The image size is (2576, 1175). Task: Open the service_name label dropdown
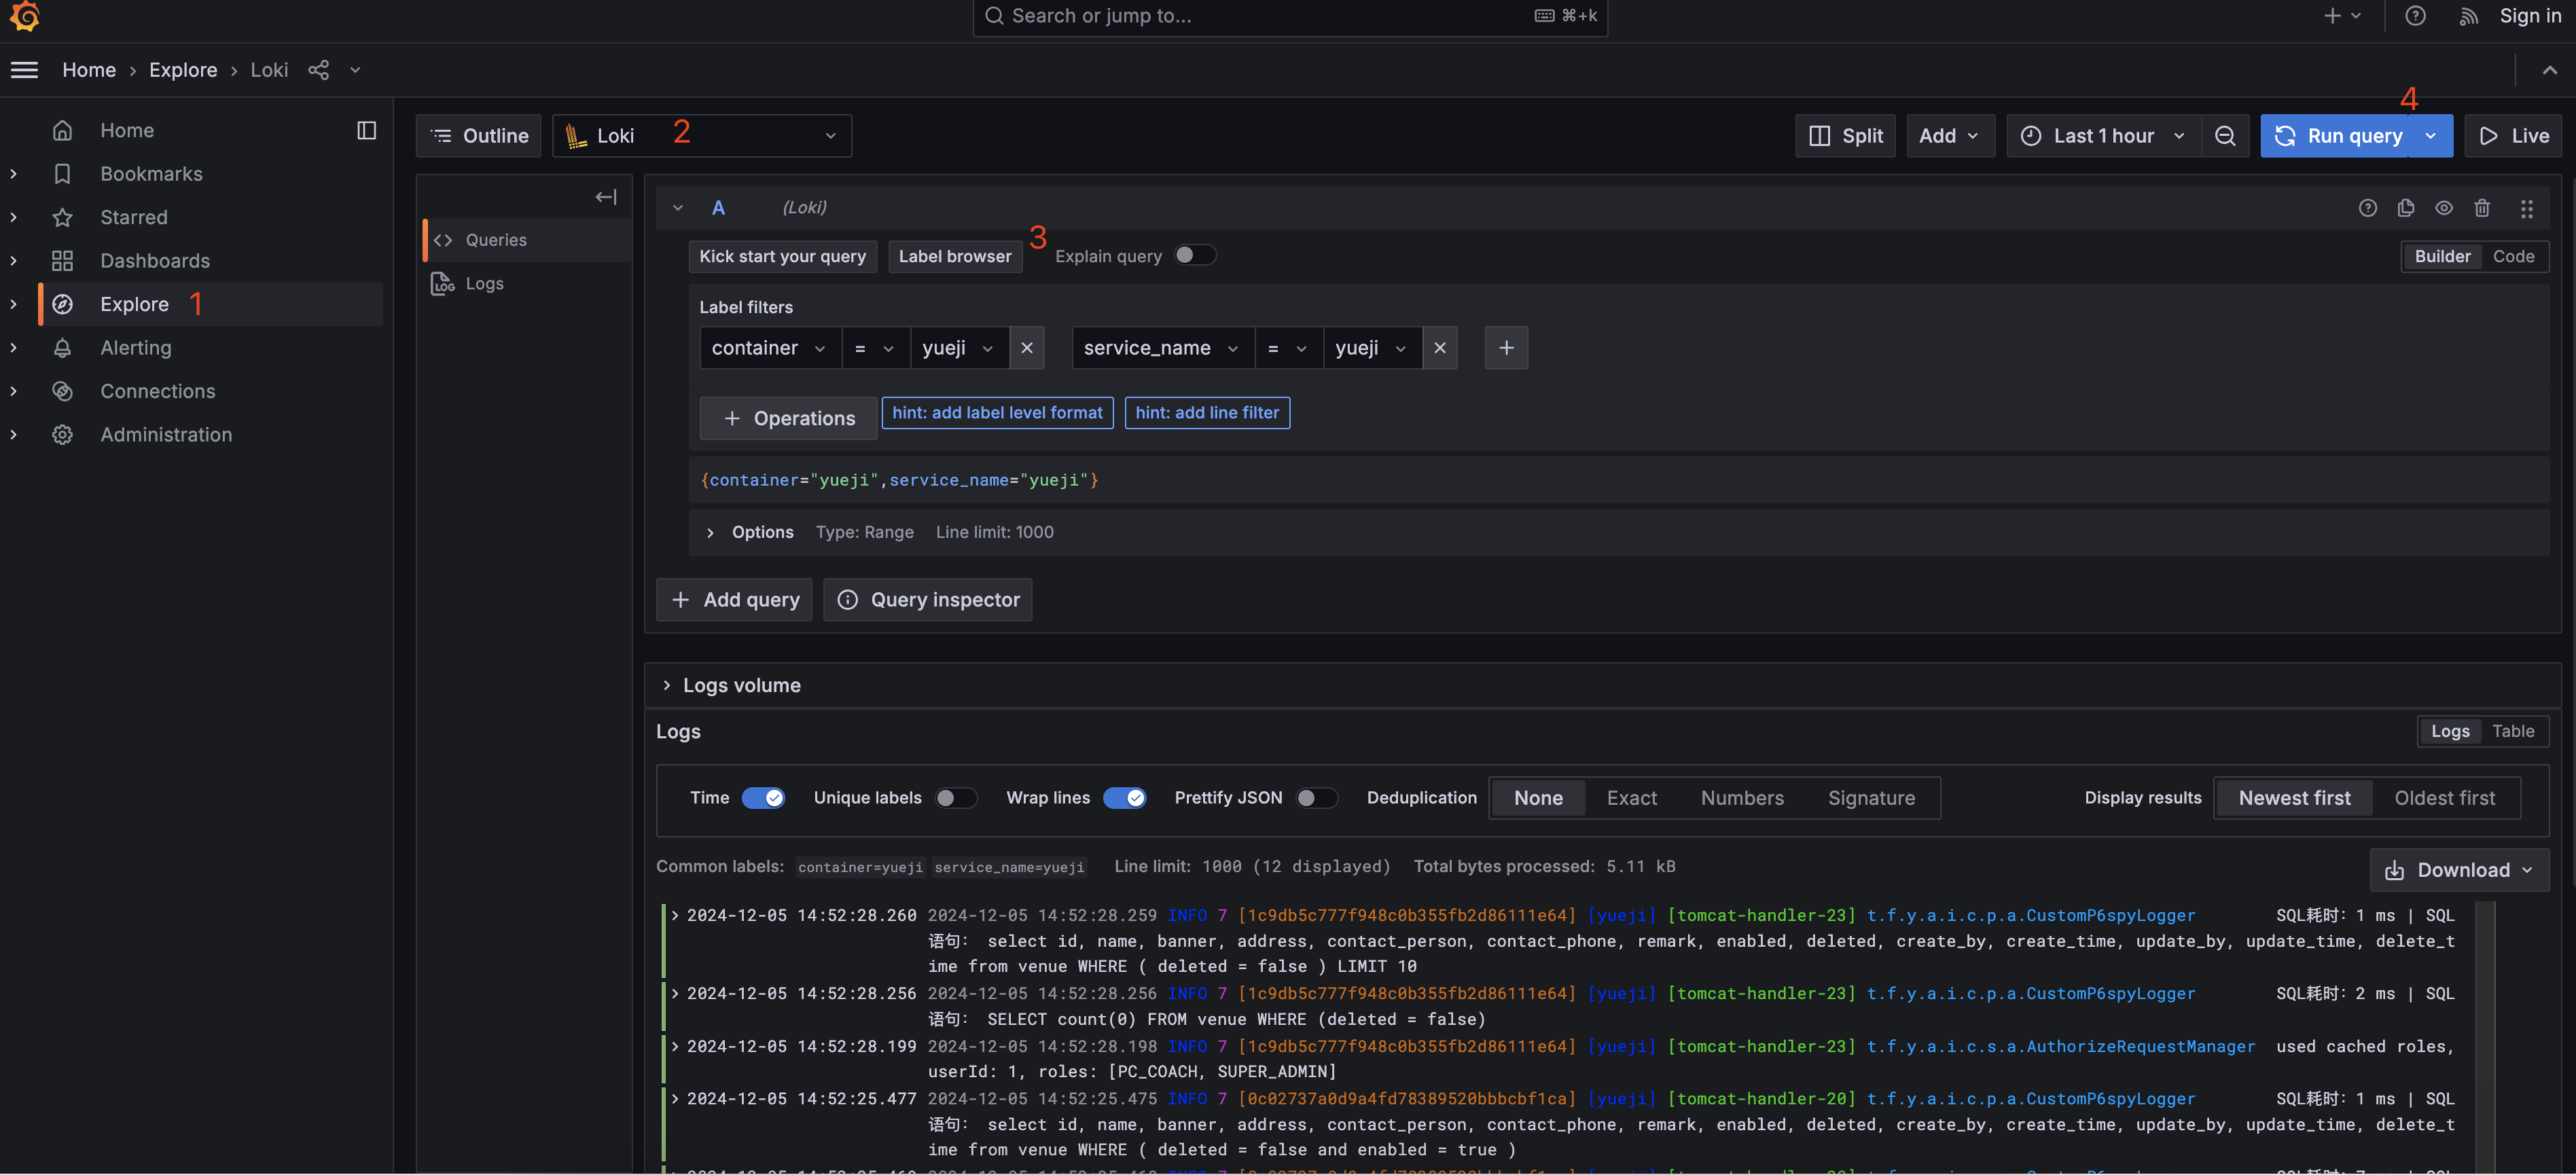coord(1162,348)
